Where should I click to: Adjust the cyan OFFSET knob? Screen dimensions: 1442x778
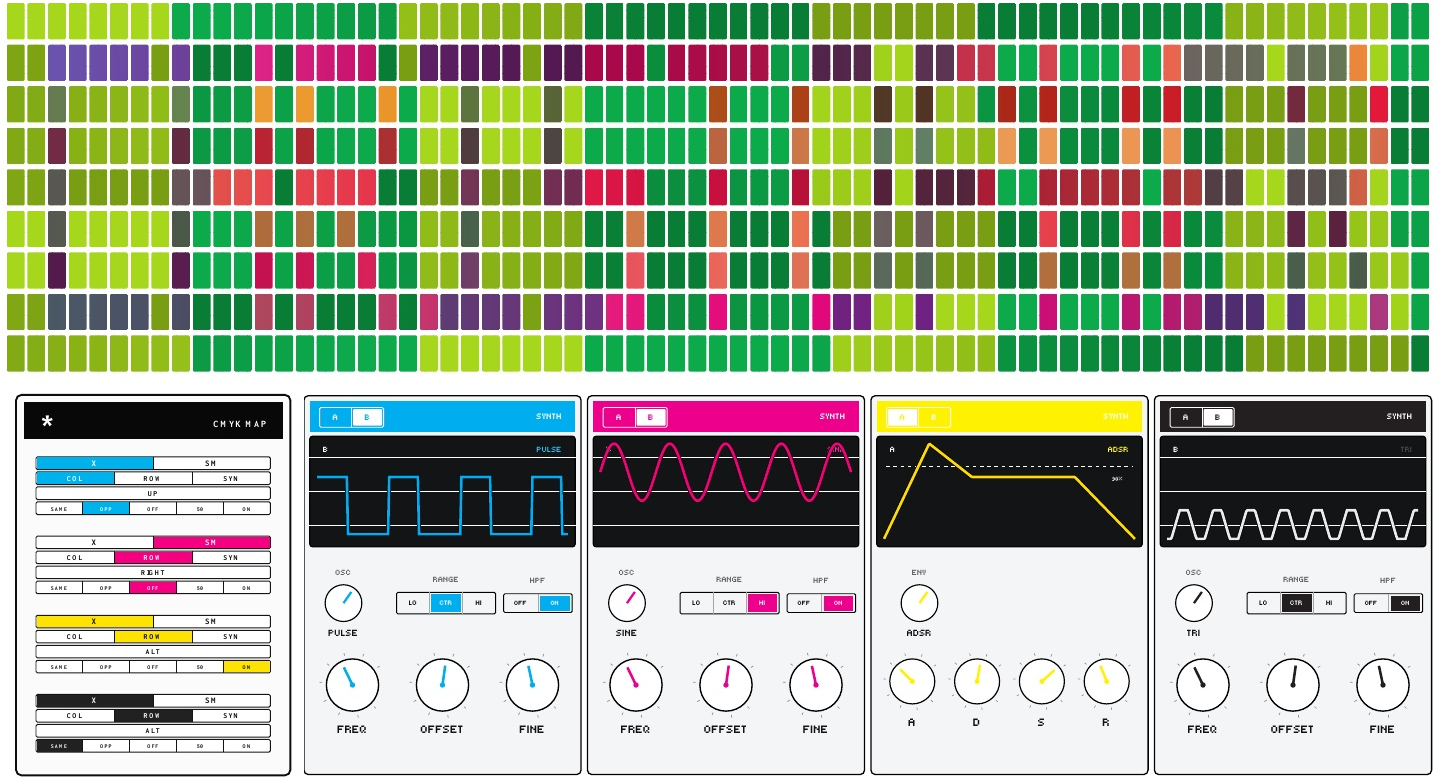[442, 685]
